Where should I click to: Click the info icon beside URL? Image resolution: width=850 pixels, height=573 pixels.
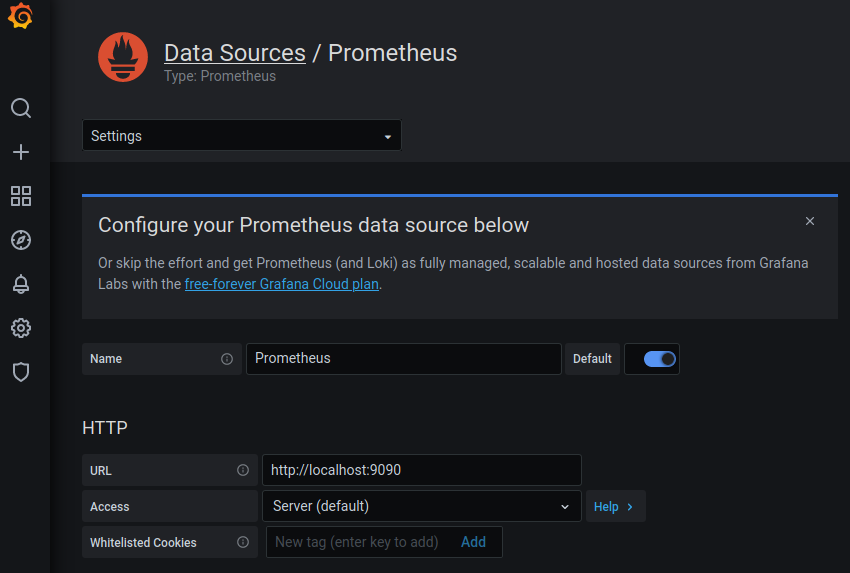243,470
